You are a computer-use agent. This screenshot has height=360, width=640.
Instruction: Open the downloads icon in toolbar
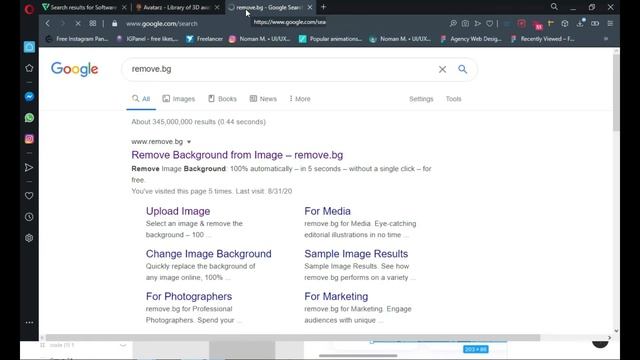(580, 24)
